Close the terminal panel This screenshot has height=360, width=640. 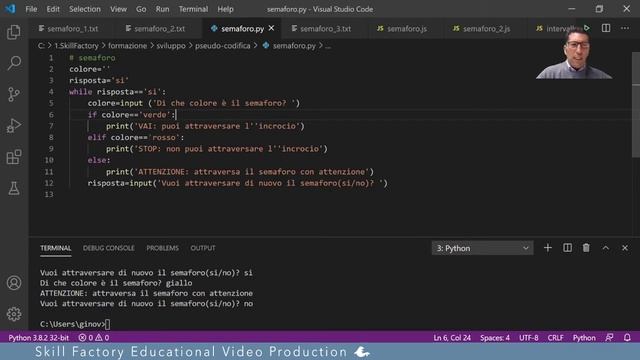point(625,248)
